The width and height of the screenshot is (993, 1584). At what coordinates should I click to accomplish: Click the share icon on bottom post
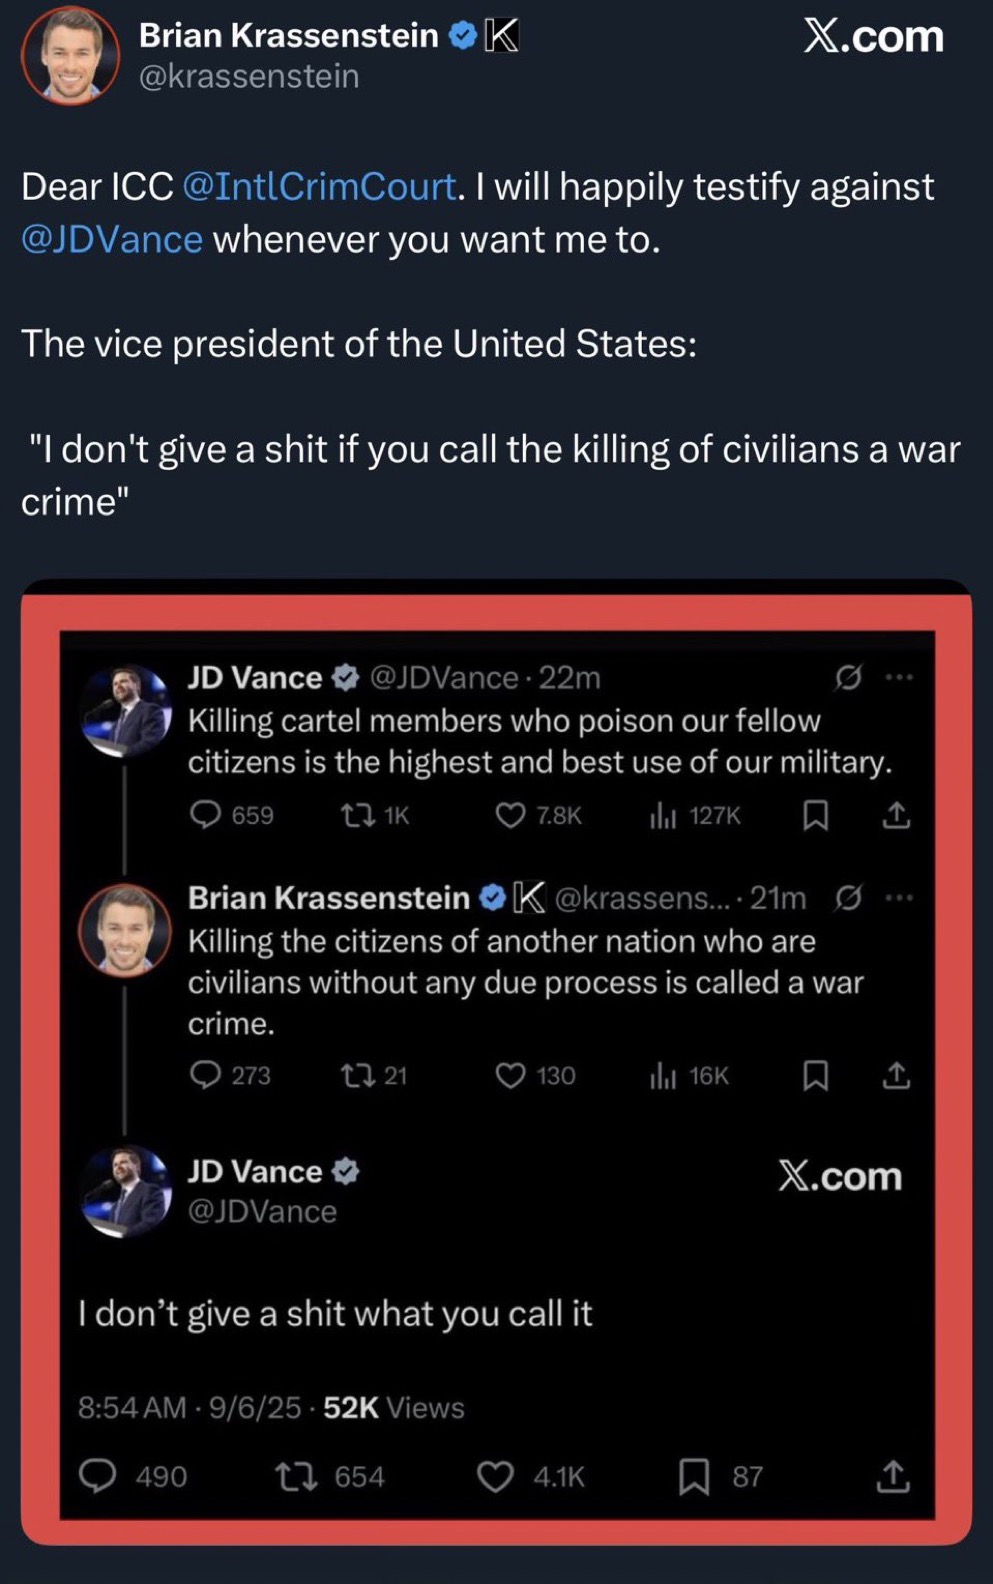893,1476
